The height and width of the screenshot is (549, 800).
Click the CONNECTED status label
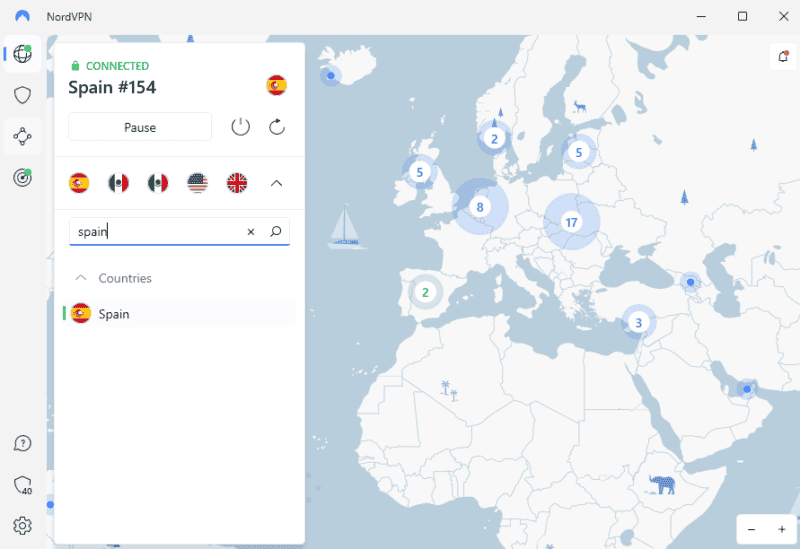point(117,66)
